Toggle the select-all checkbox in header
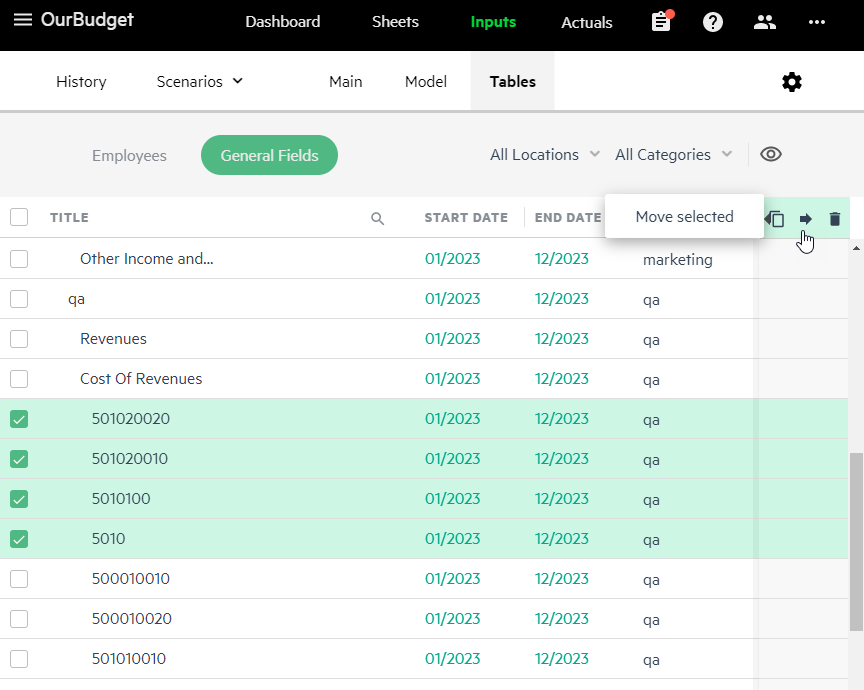Viewport: 864px width, 690px height. 19,217
